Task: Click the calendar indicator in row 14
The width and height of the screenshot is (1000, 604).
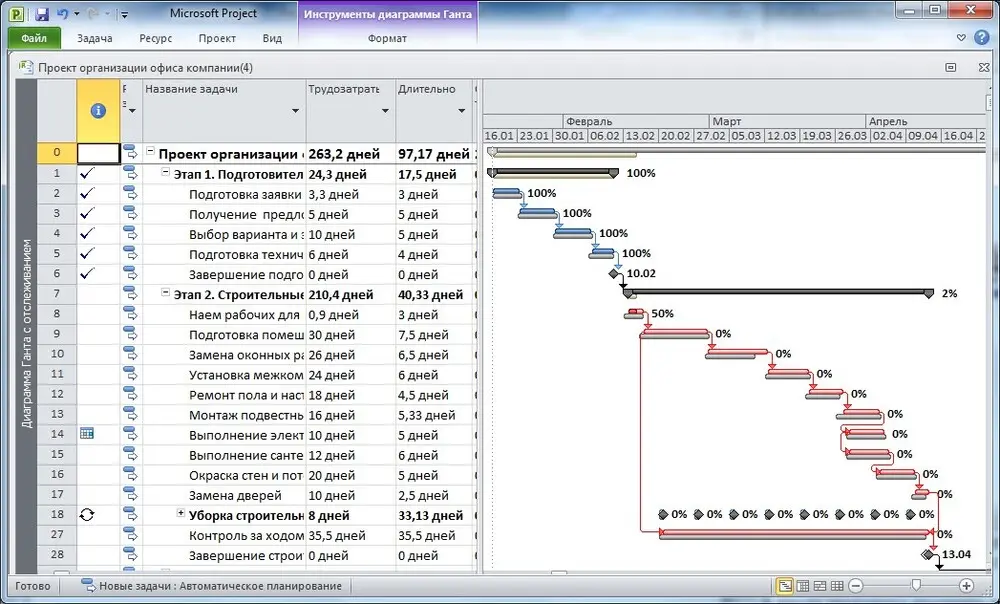Action: 87,434
